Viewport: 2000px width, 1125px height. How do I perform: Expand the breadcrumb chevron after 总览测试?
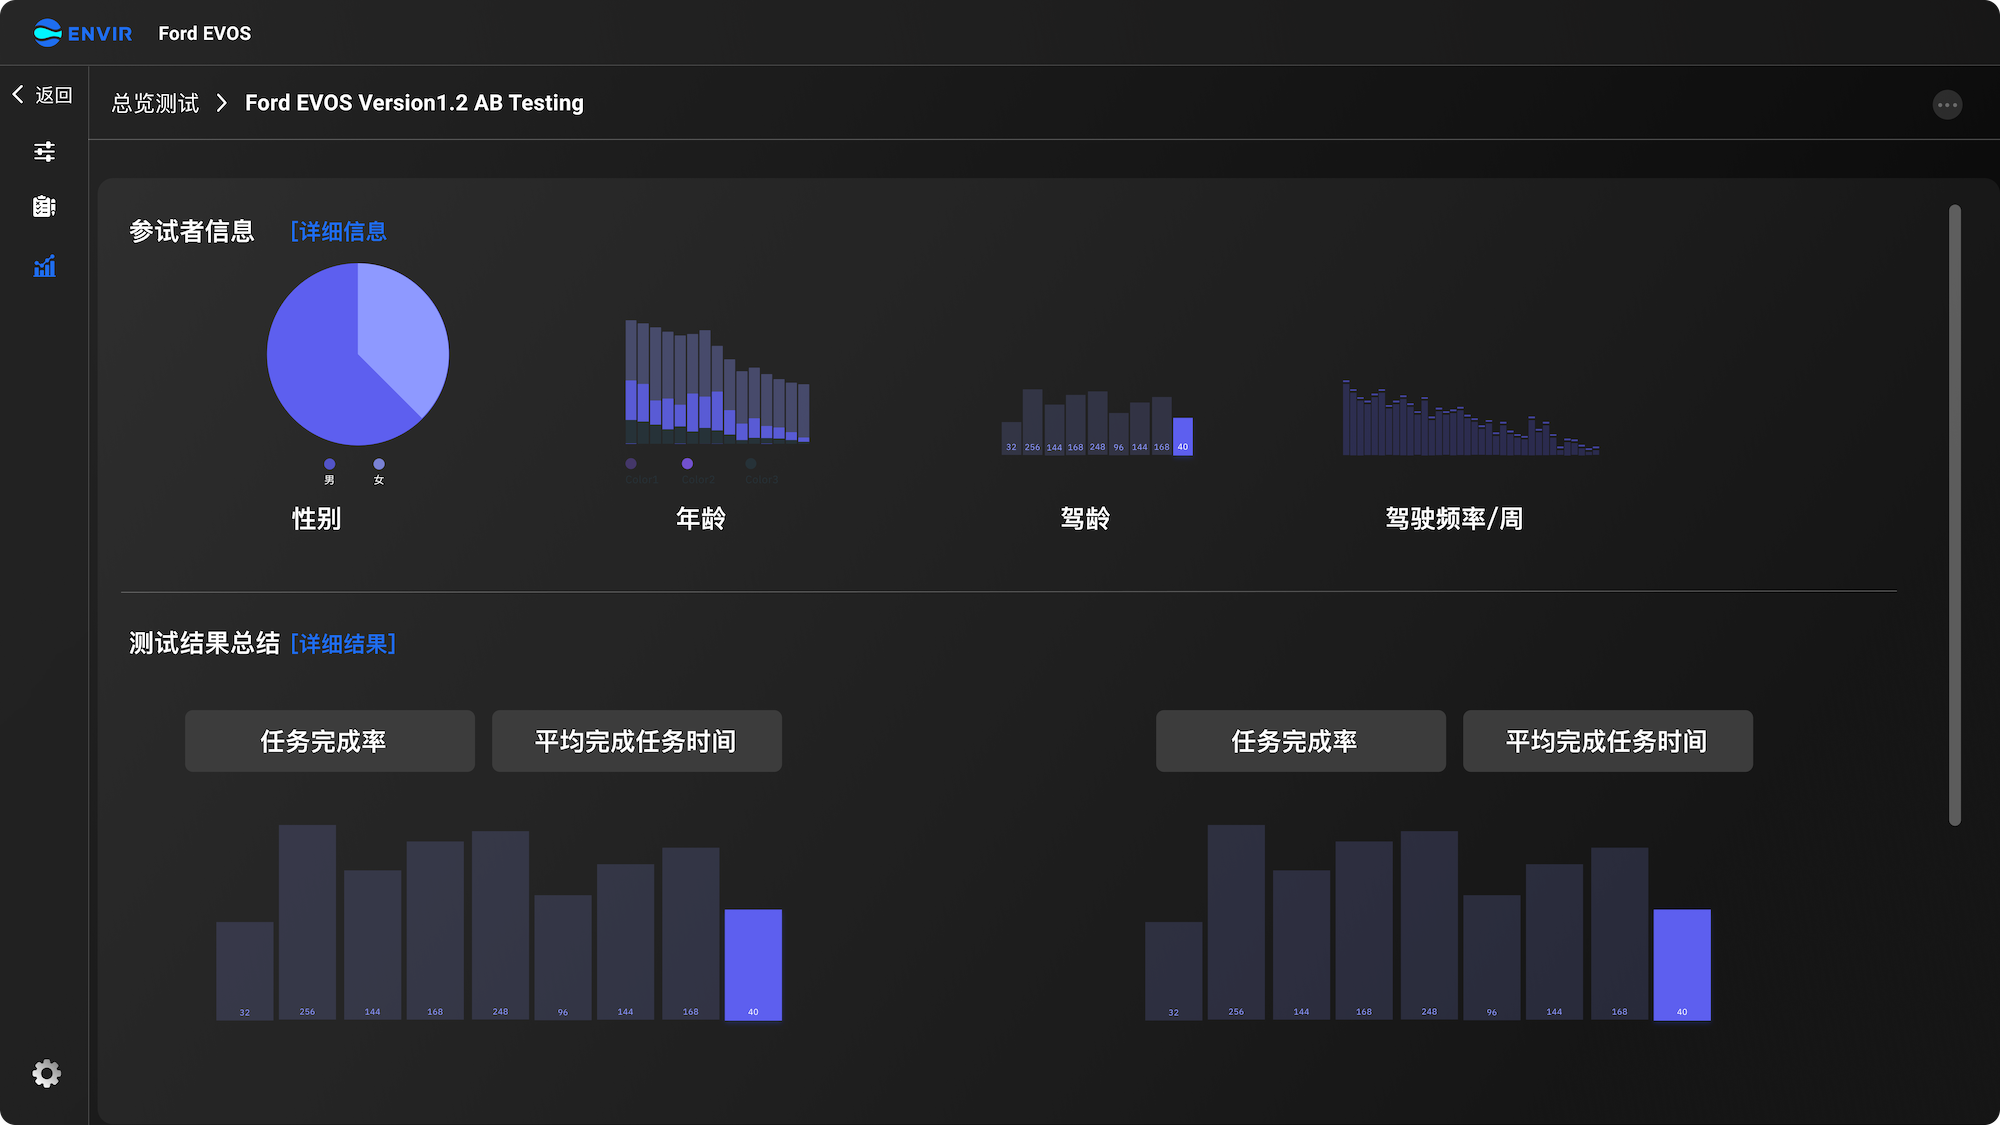pyautogui.click(x=221, y=103)
